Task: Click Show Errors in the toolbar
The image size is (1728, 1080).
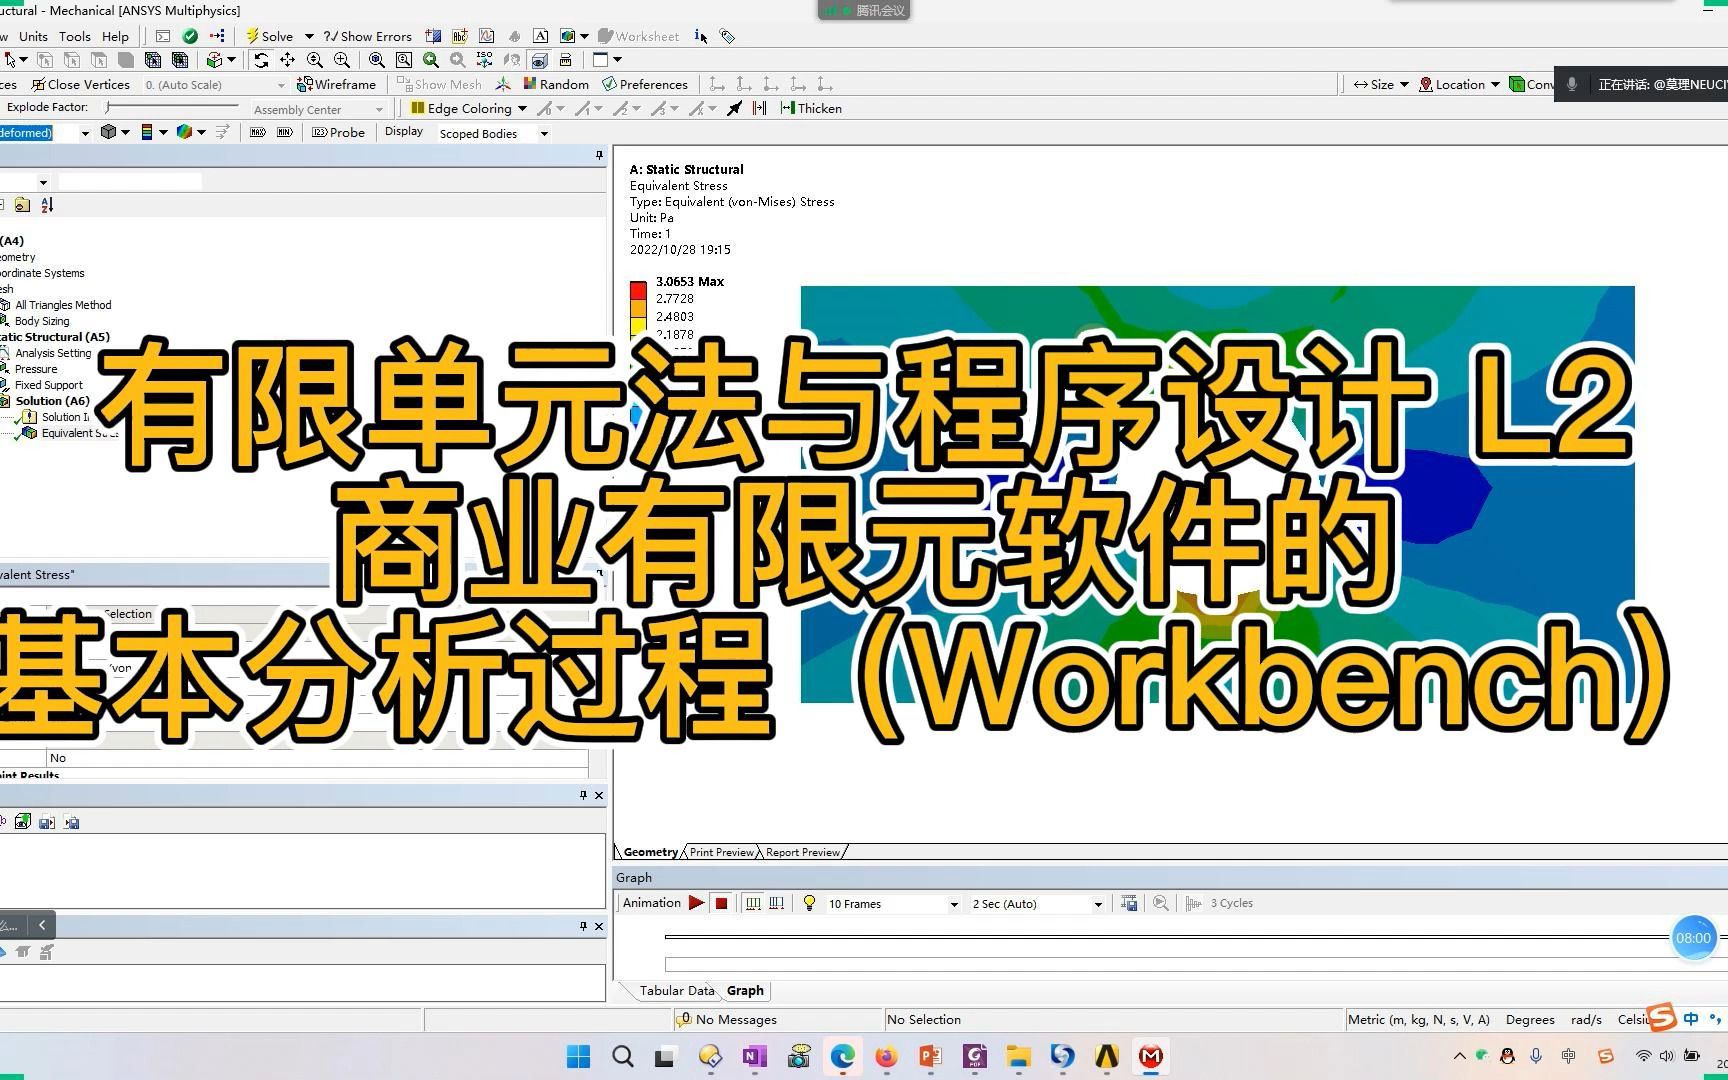Action: 367,36
